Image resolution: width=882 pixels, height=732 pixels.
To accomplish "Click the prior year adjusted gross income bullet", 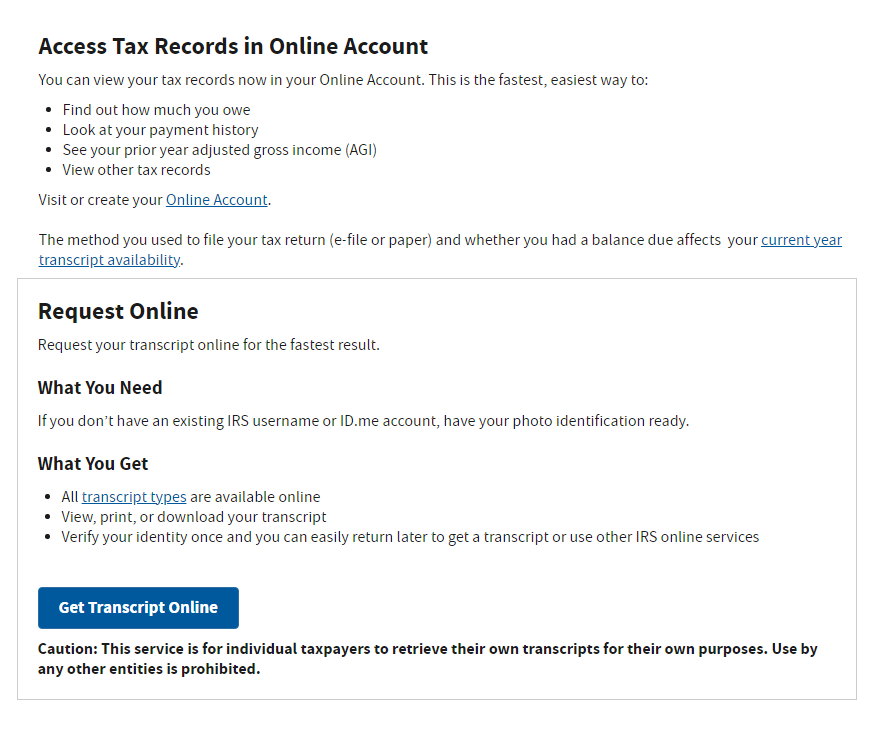I will 219,150.
